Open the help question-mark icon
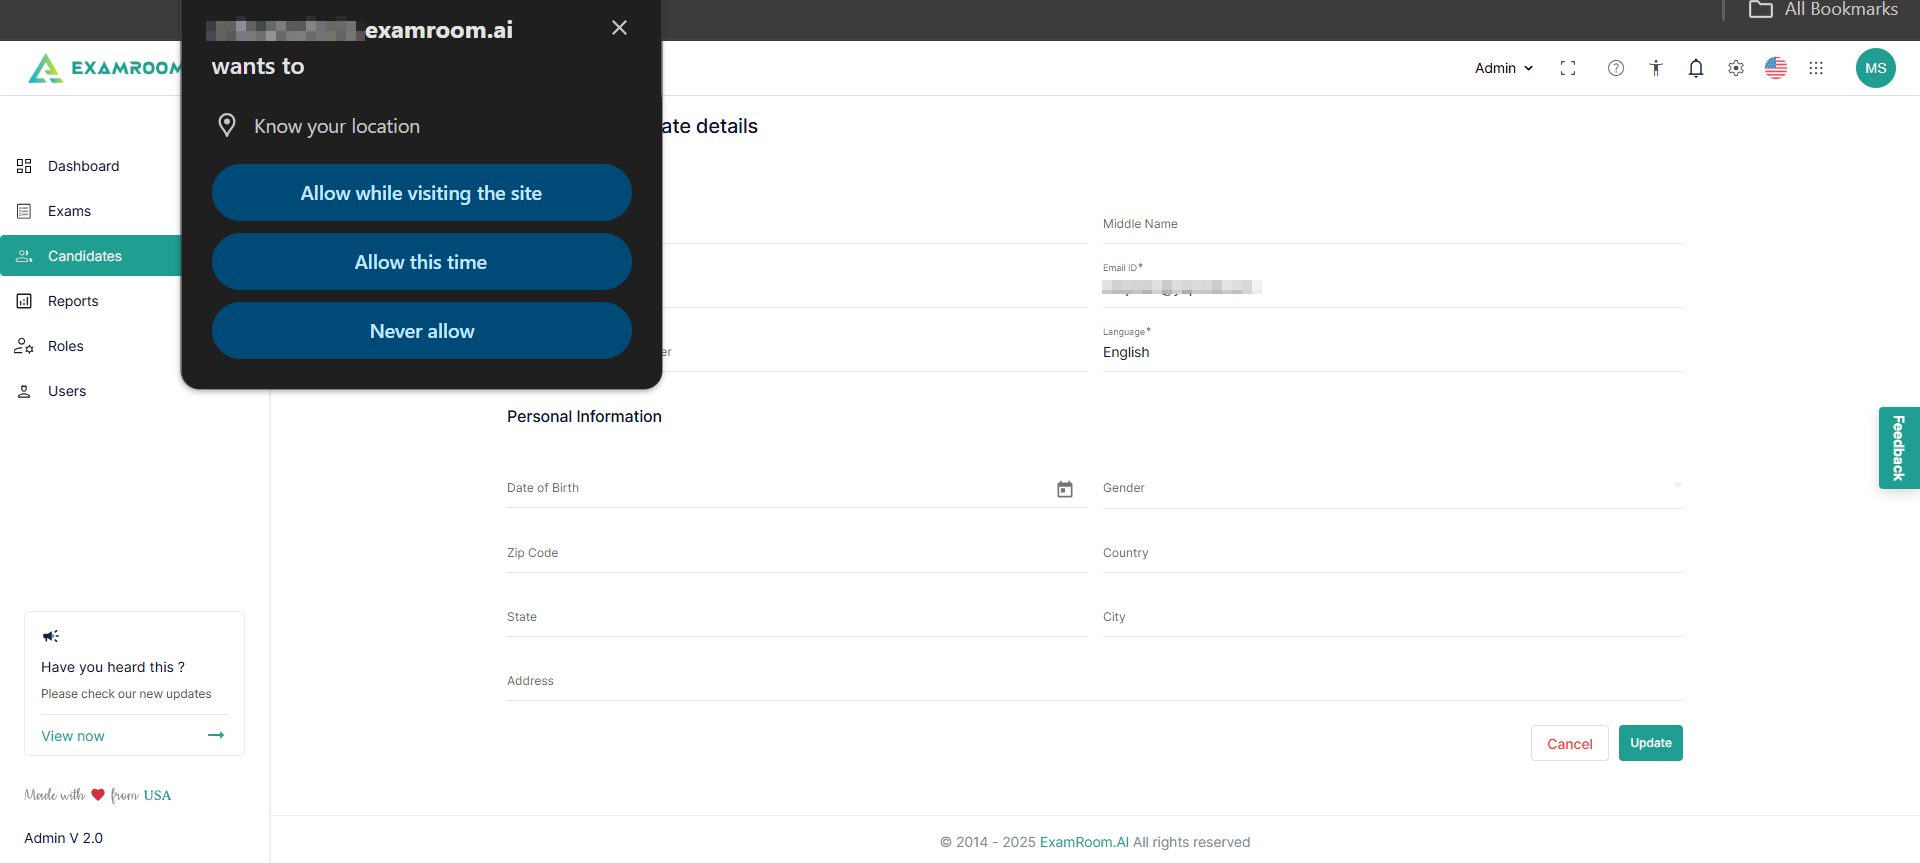 1616,68
